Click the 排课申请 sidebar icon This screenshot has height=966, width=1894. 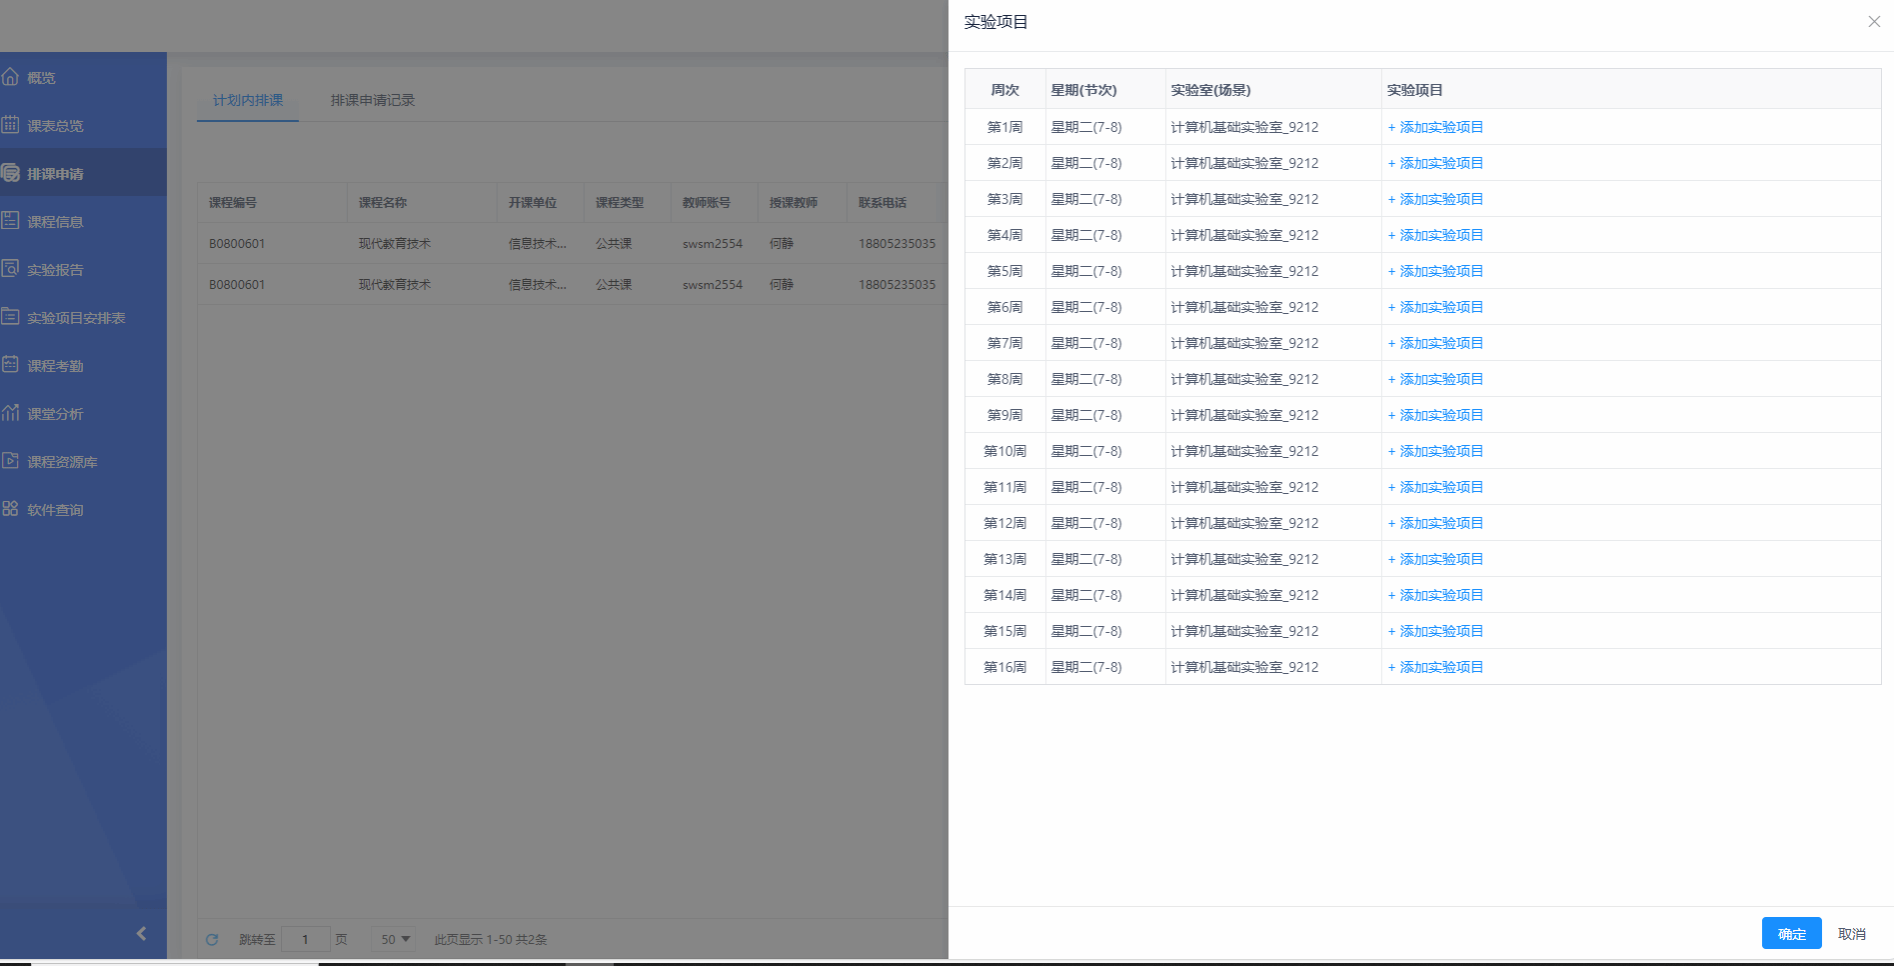coord(11,173)
